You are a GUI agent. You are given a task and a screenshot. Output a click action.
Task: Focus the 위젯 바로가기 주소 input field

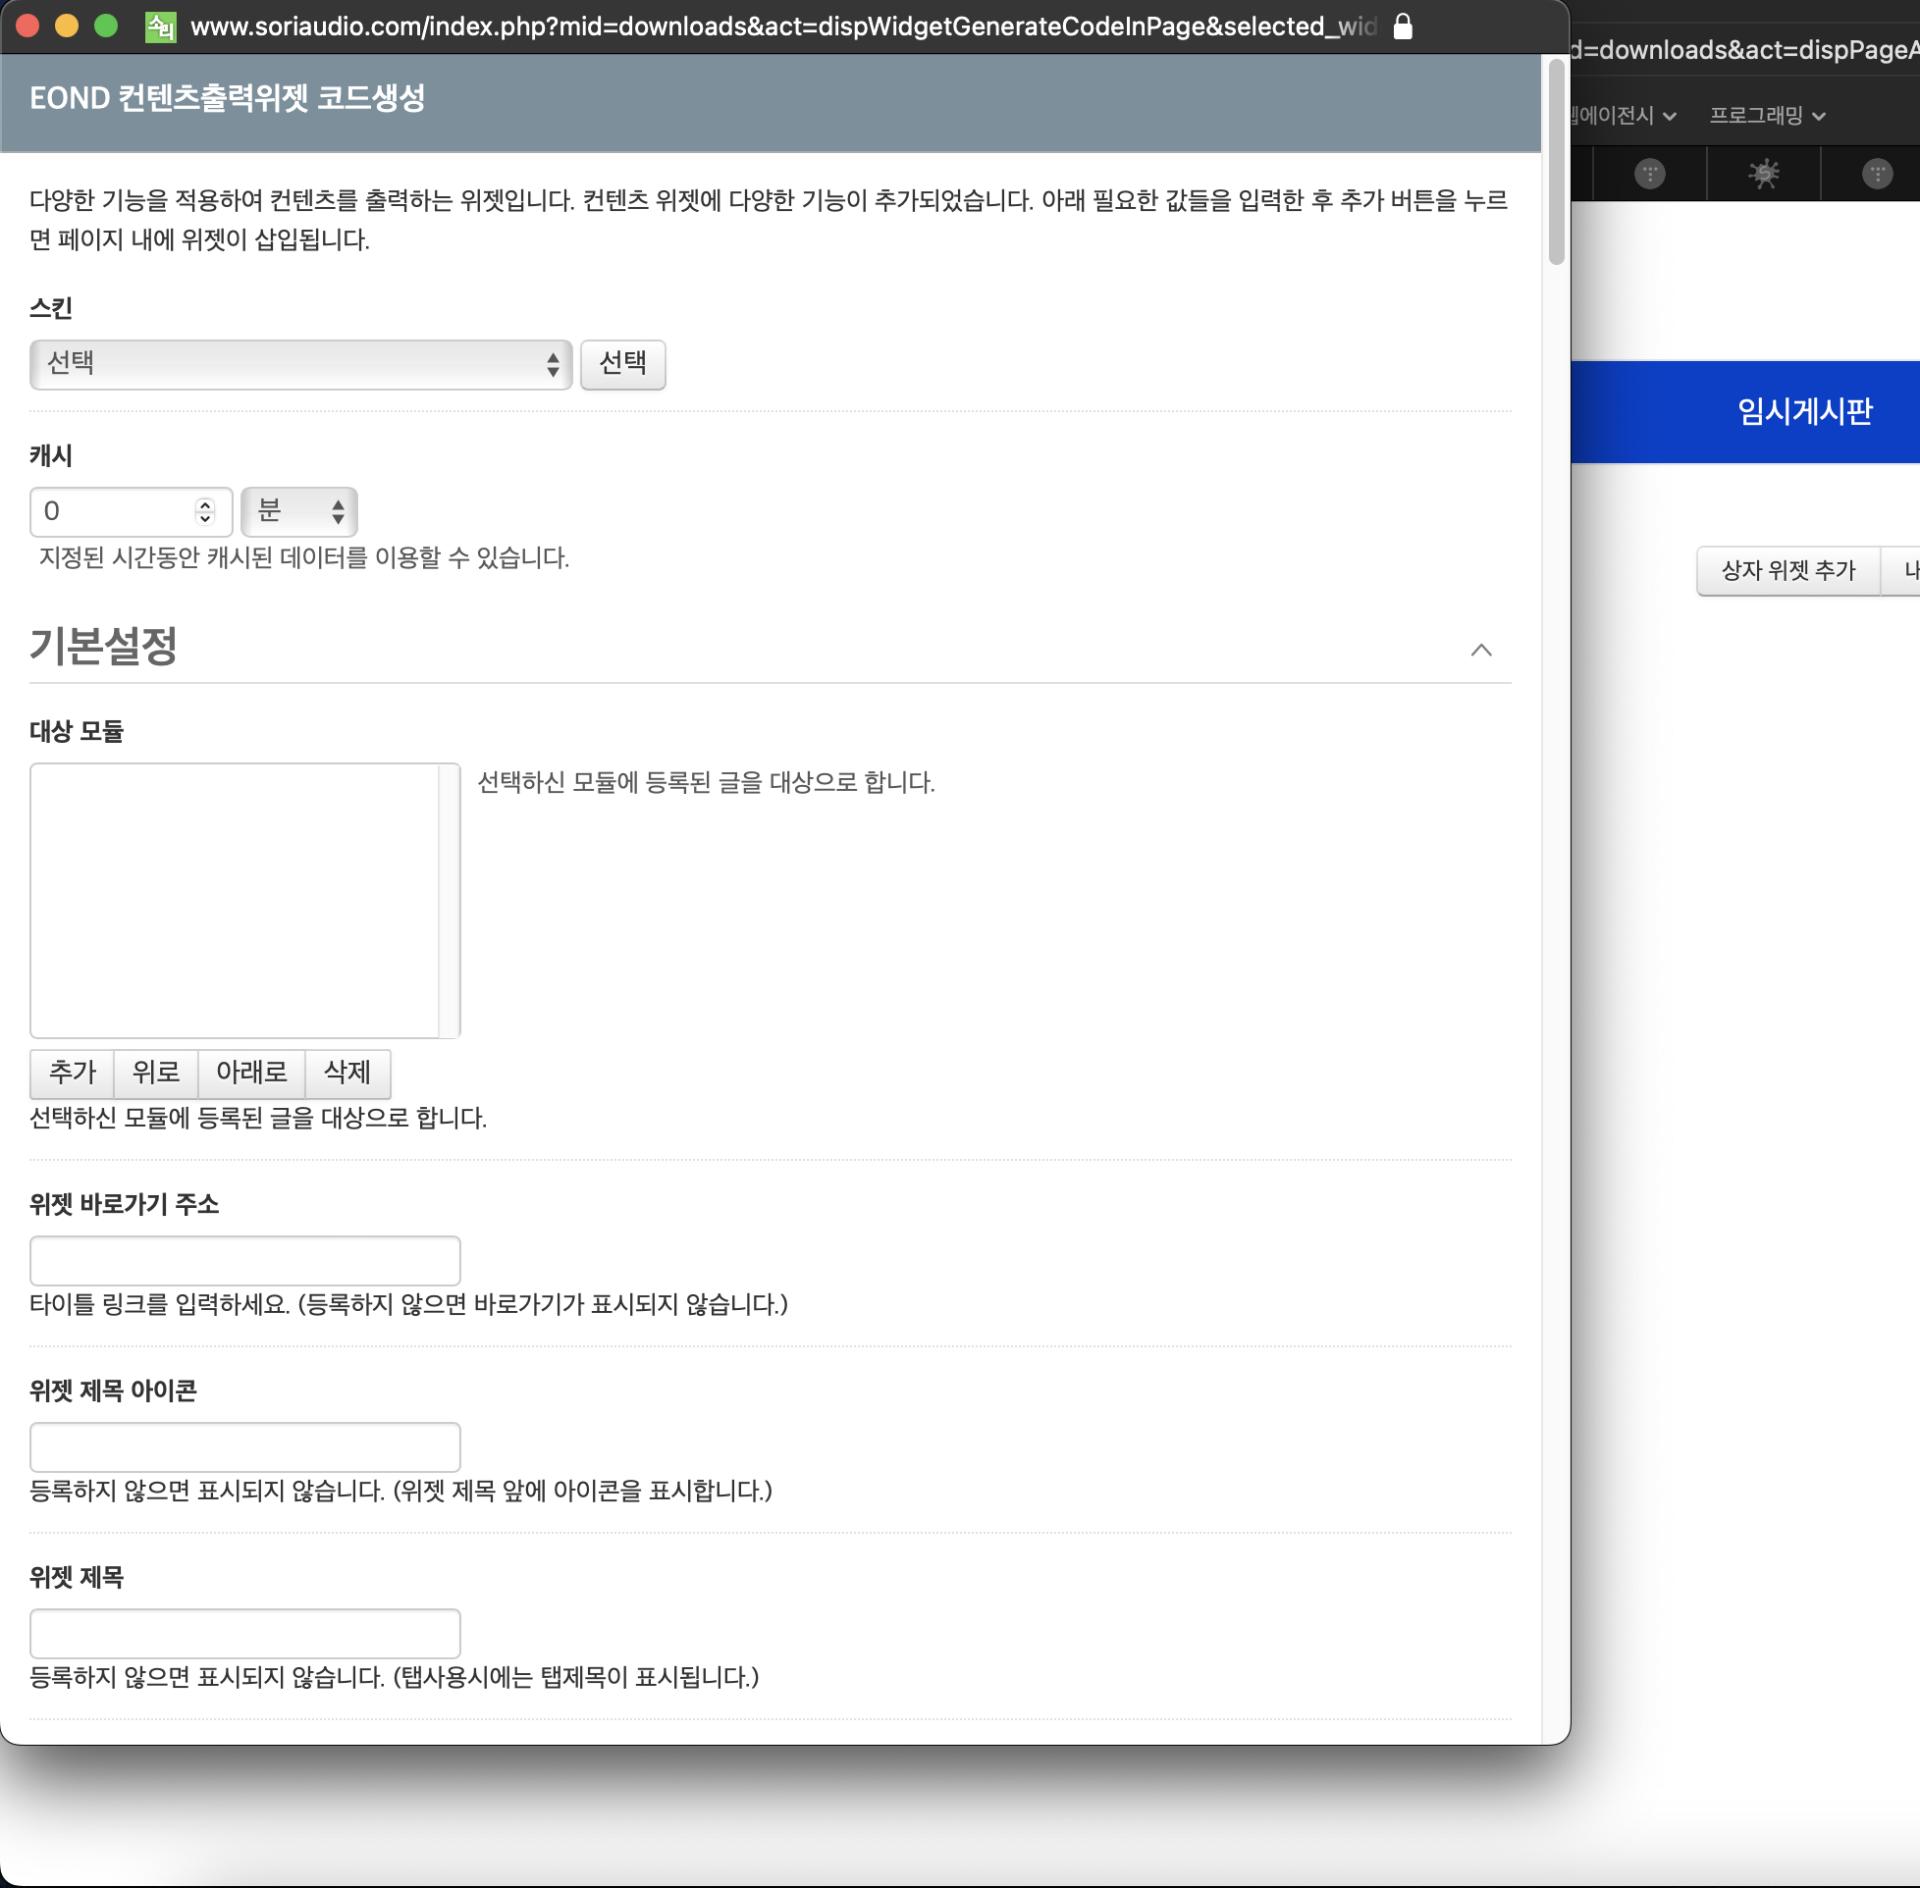coord(245,1261)
